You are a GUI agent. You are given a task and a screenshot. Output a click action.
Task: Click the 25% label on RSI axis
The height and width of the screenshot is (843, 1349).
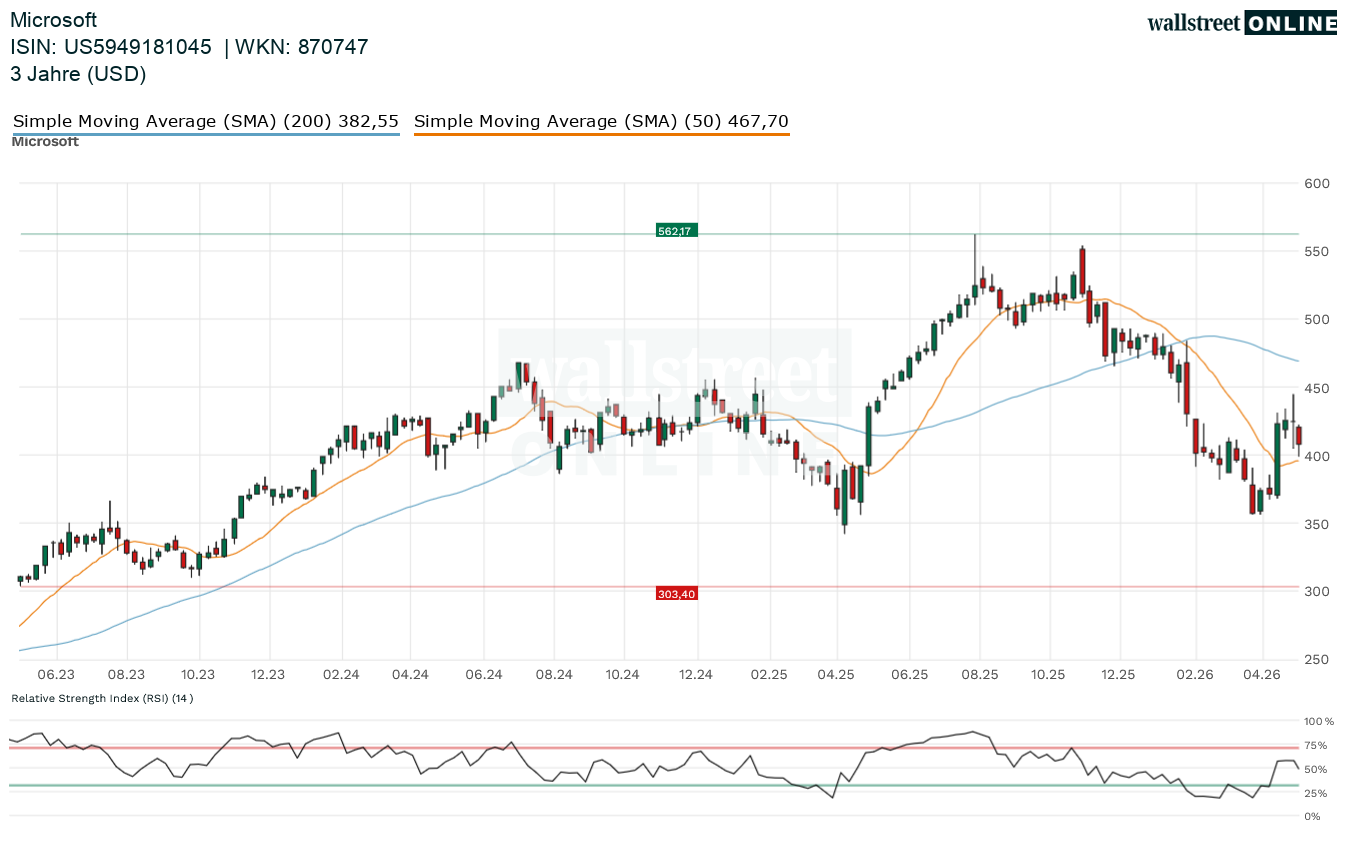1316,793
